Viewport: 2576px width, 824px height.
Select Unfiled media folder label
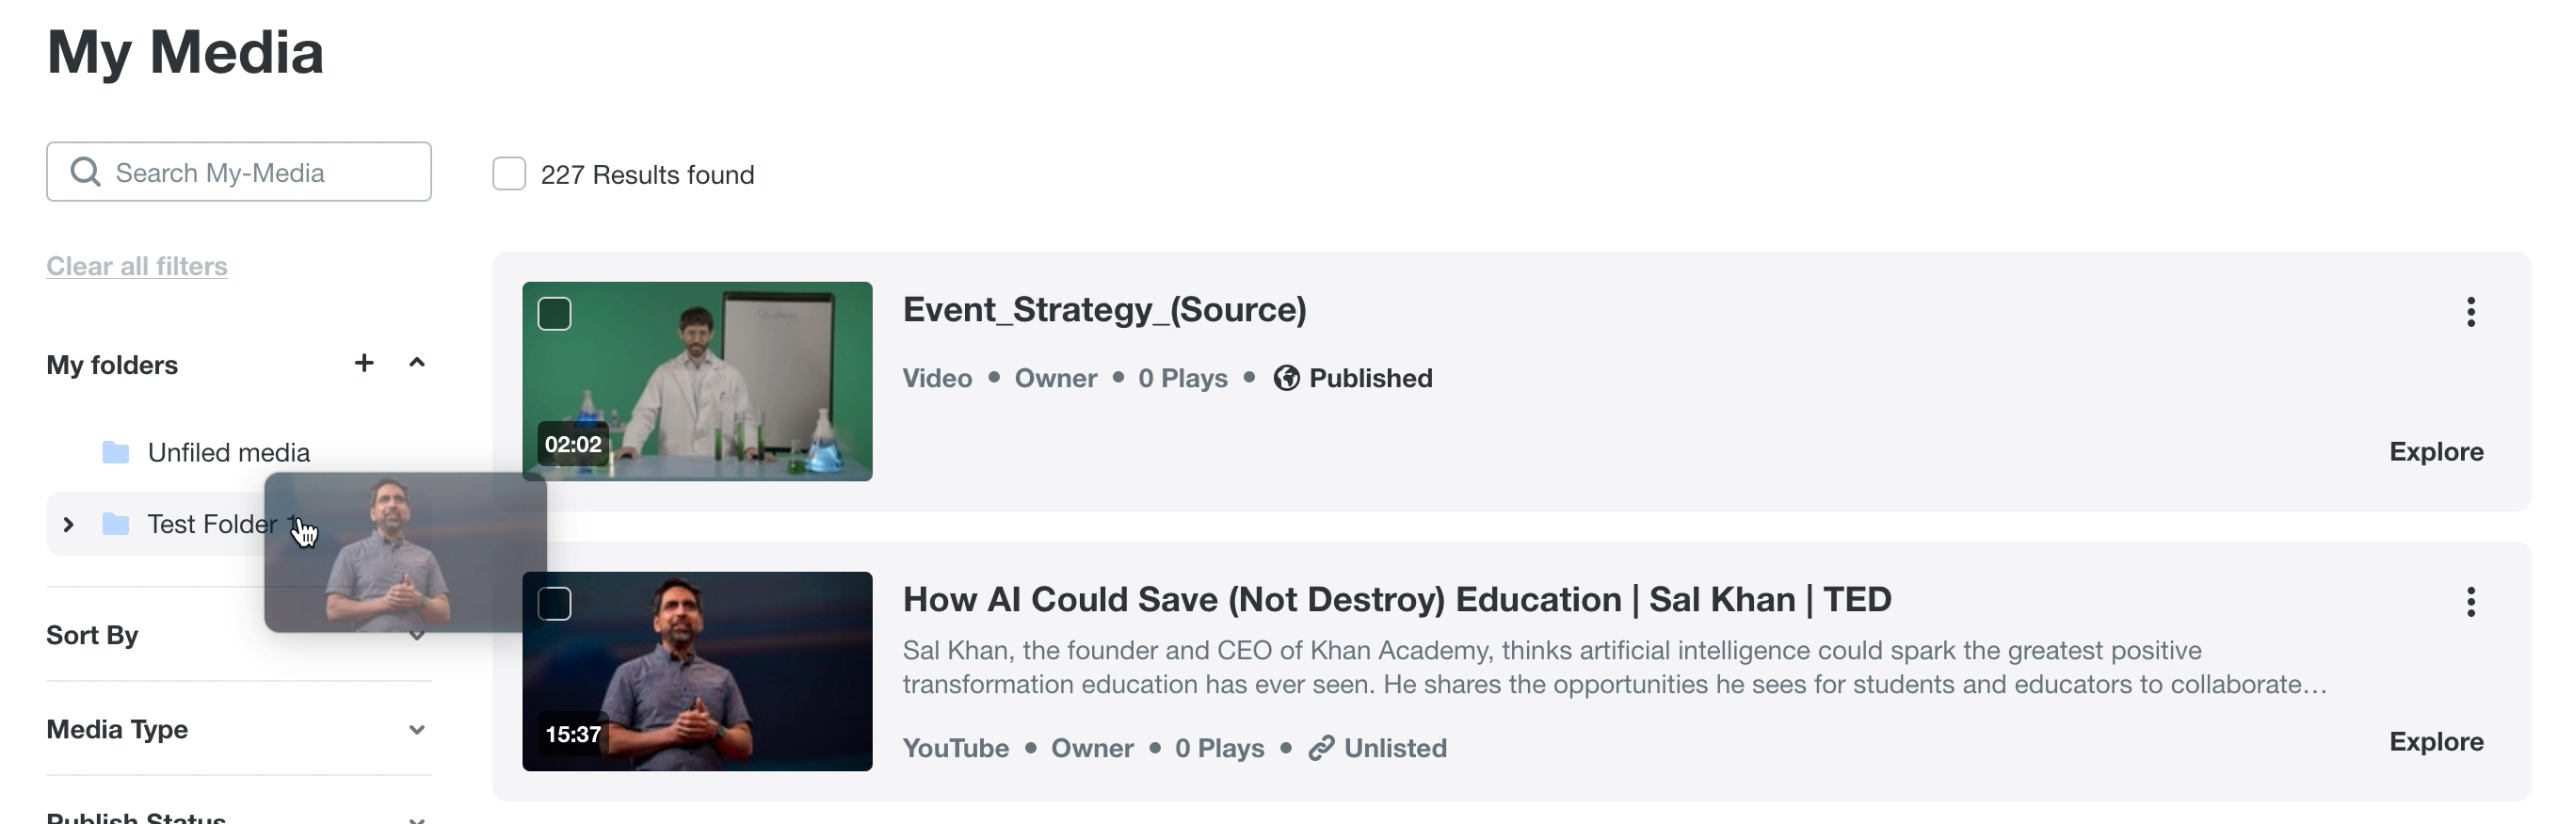pos(228,453)
